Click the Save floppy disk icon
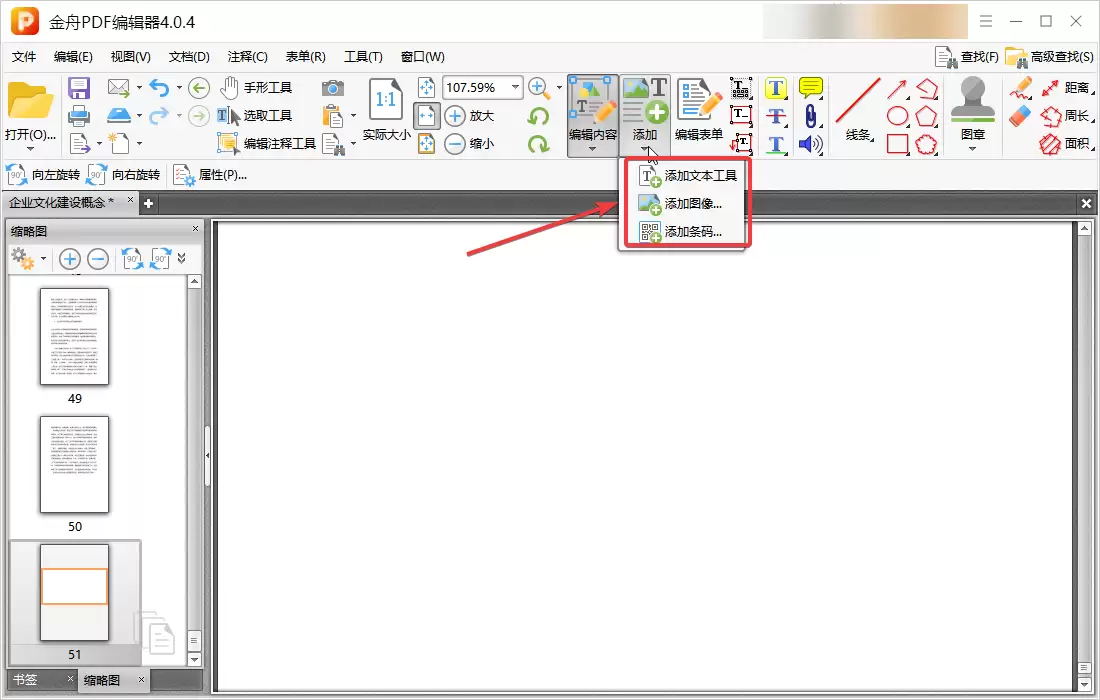The width and height of the screenshot is (1100, 700). (x=79, y=88)
